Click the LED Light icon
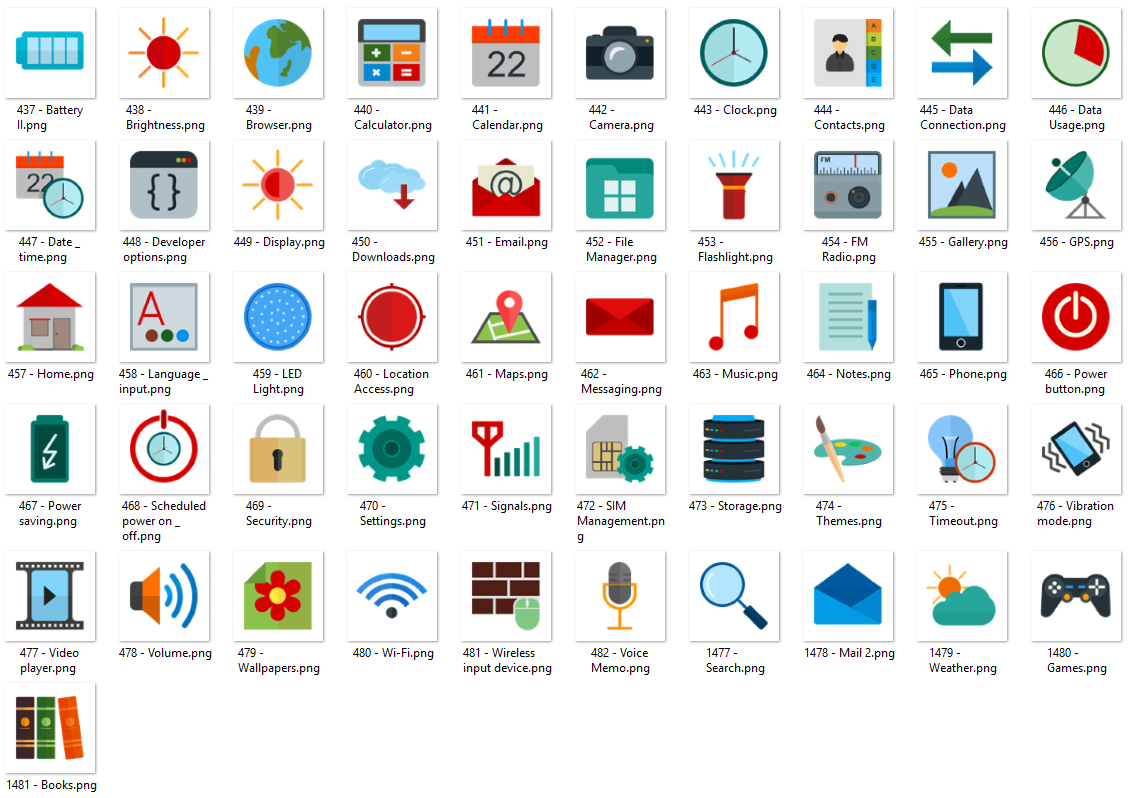 coord(278,317)
